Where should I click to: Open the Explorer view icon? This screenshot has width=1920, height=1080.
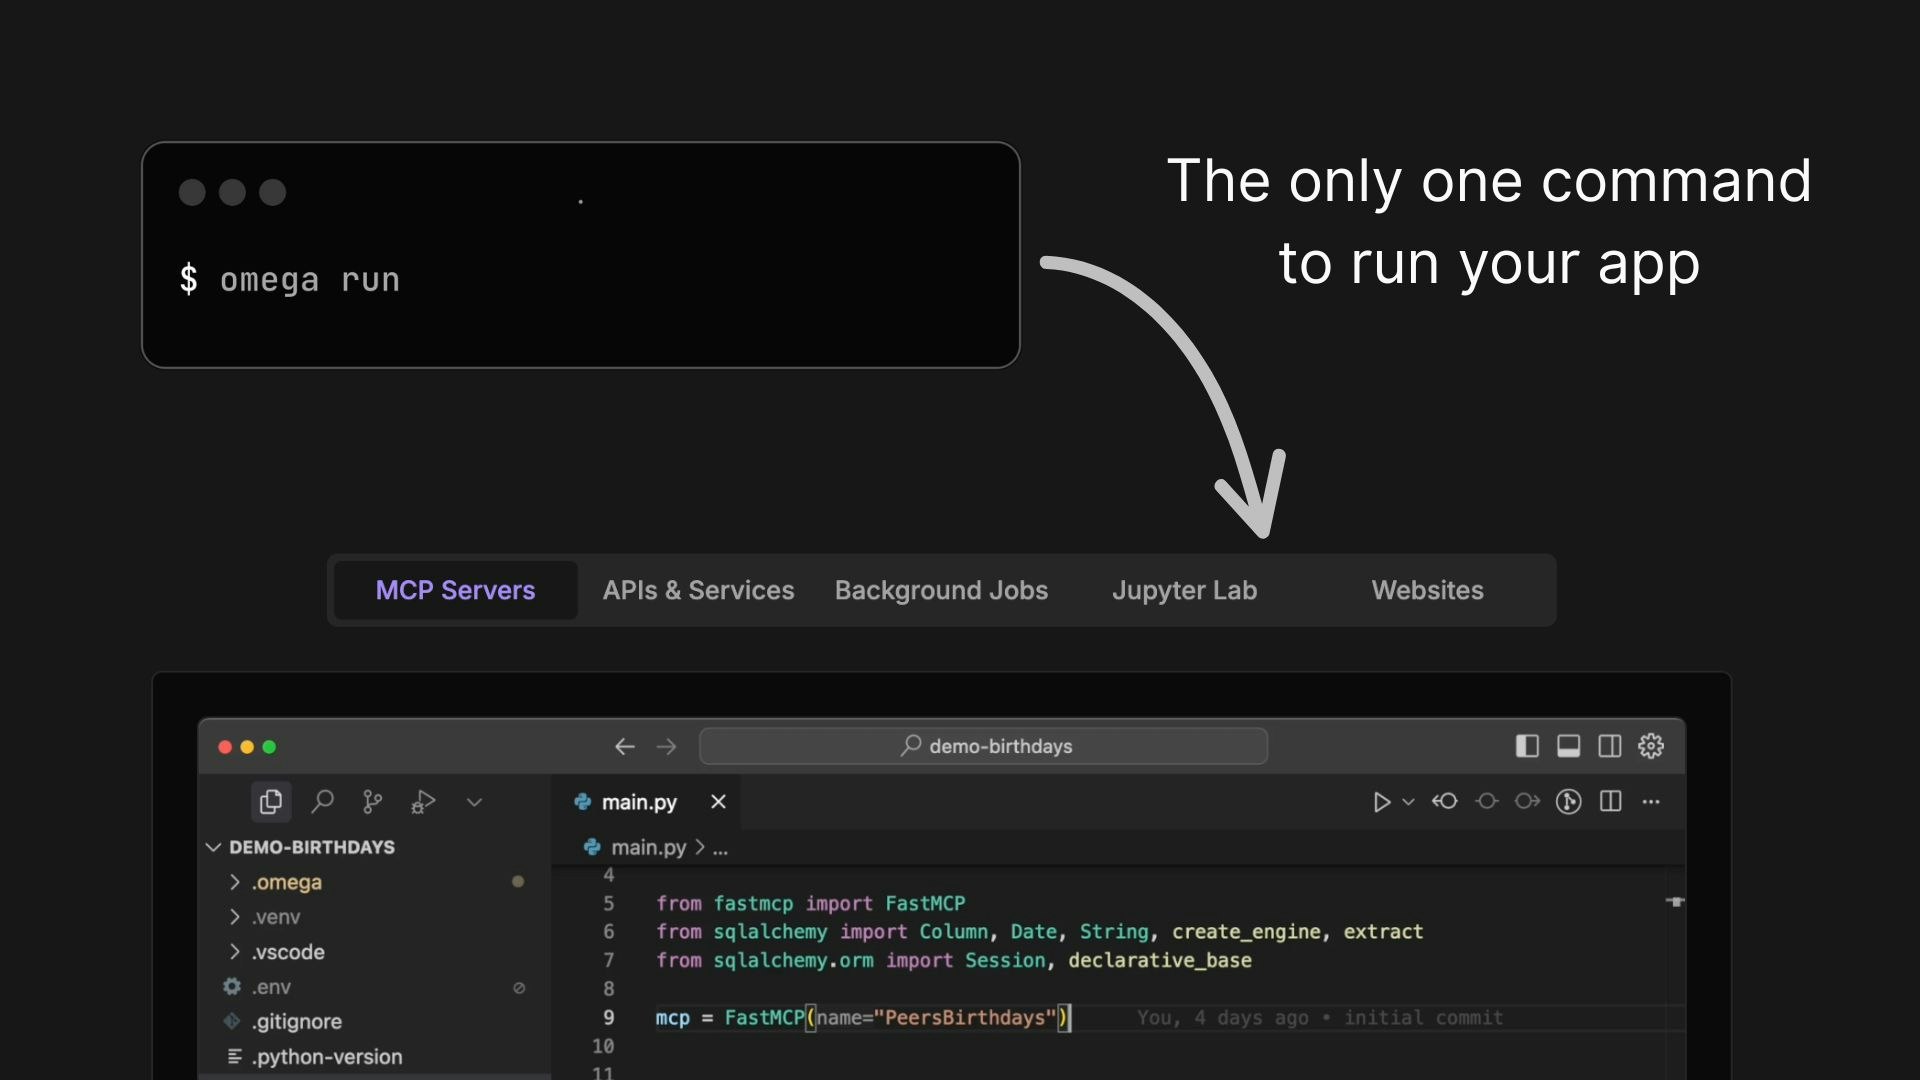point(271,802)
